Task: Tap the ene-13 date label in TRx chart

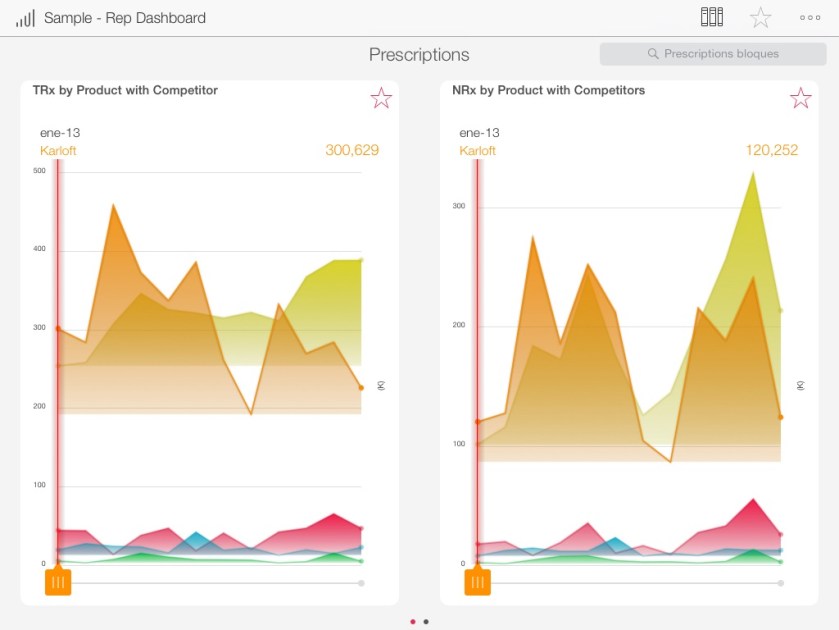Action: [60, 132]
